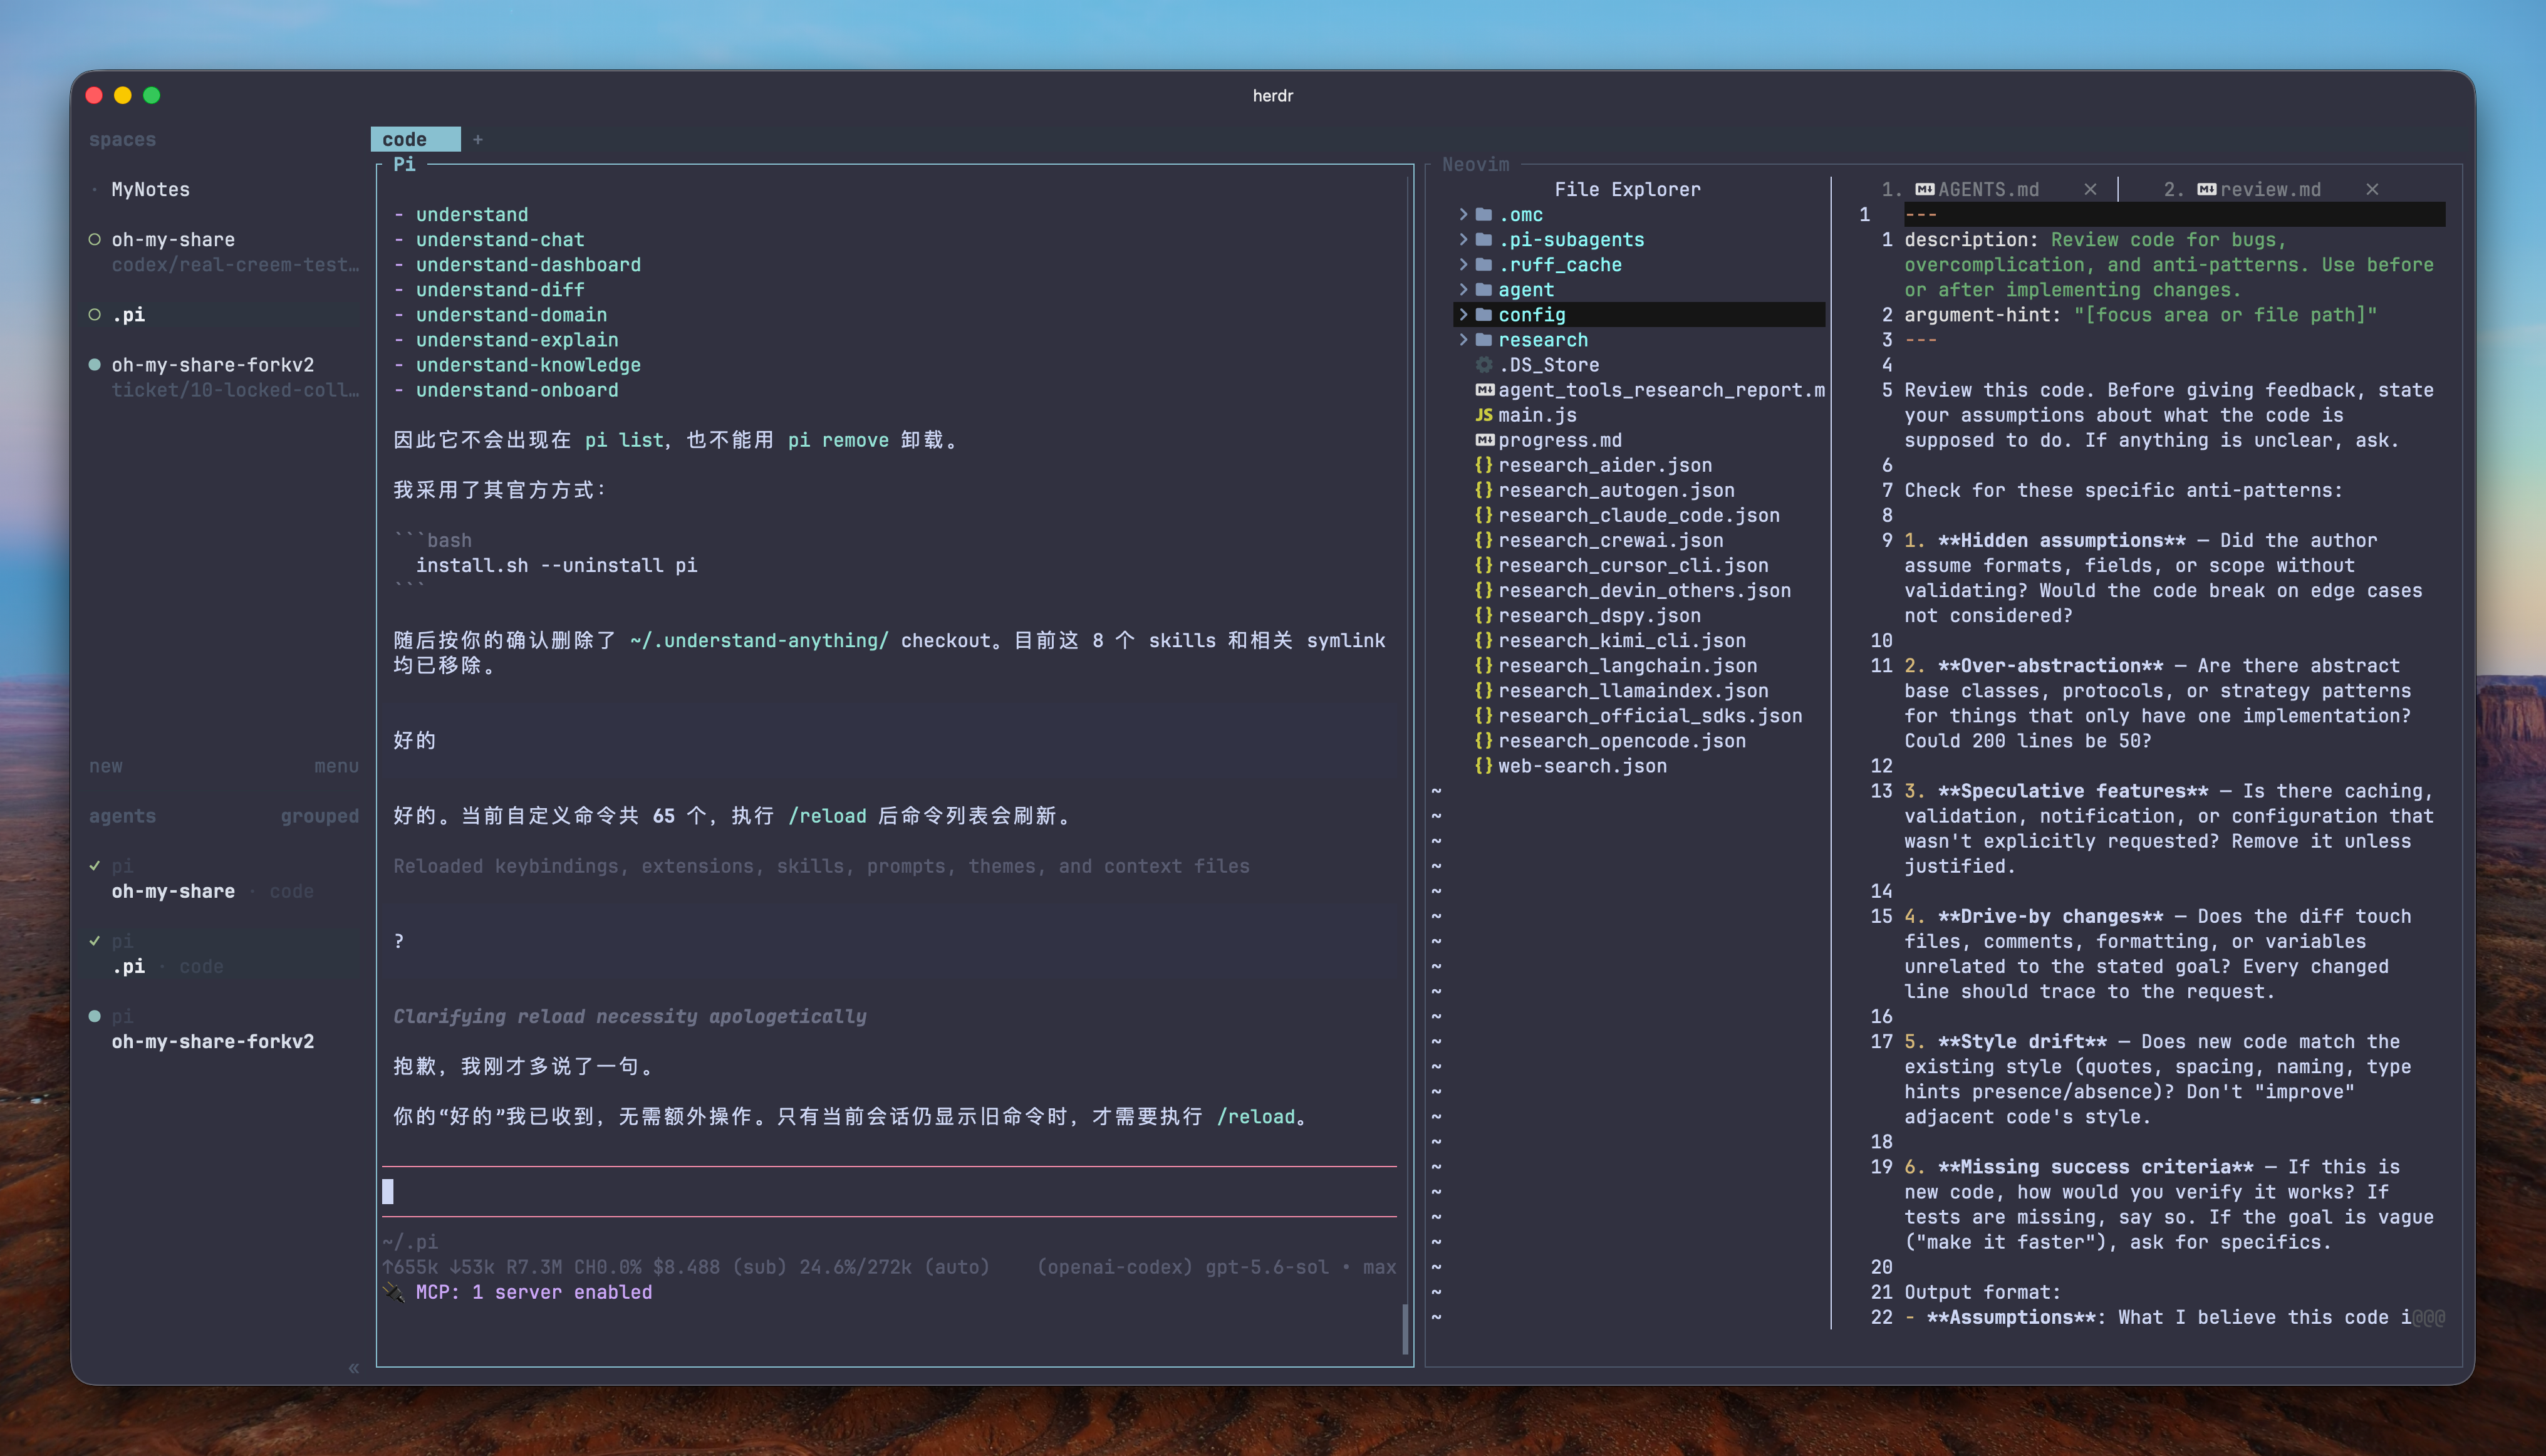Viewport: 2546px width, 1456px height.
Task: Click the agent folder icon
Action: [1484, 290]
